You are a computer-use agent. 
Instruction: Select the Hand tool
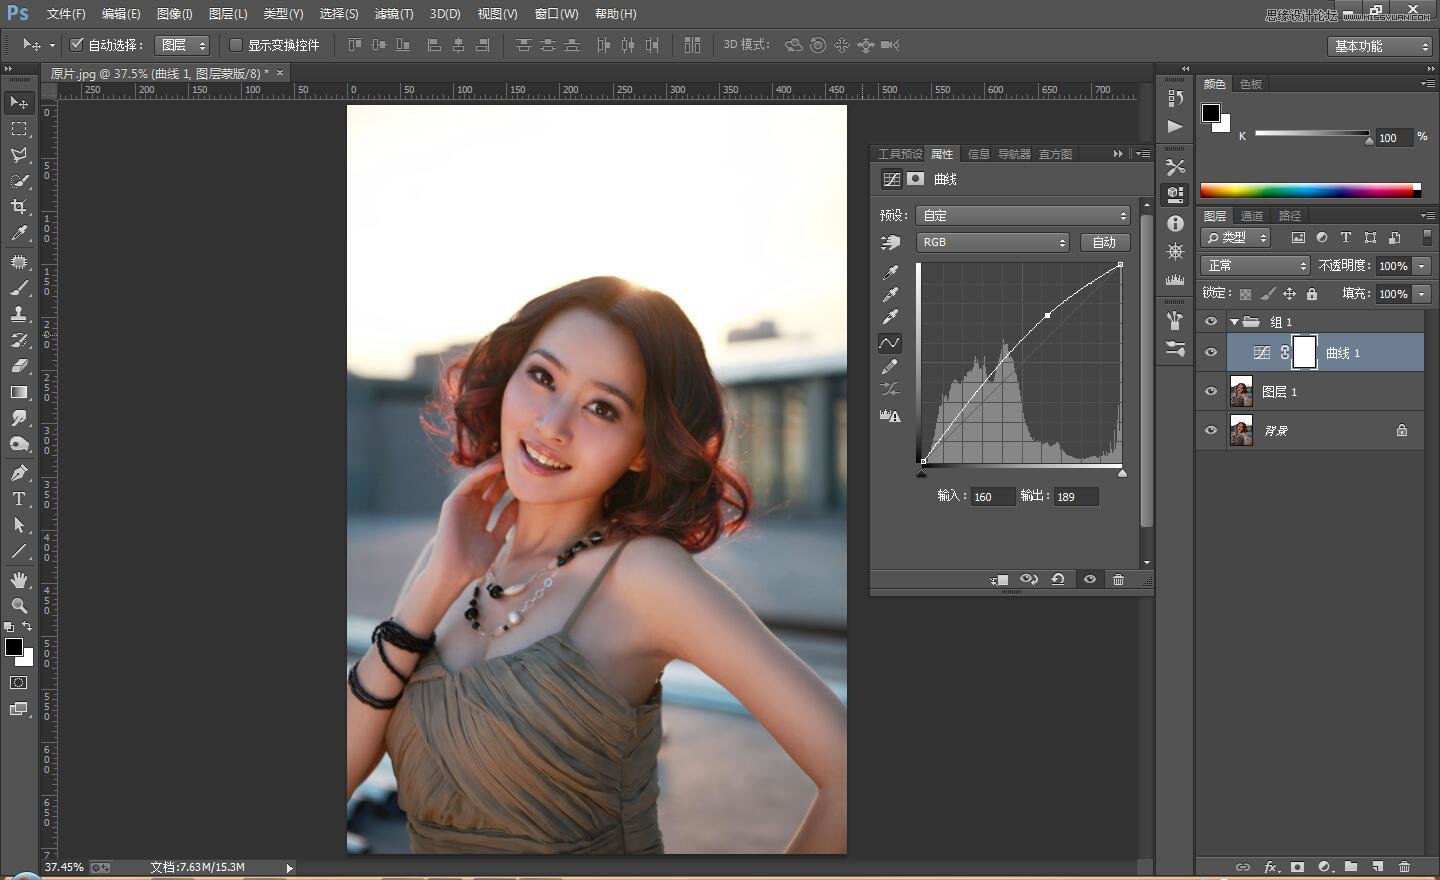(18, 580)
